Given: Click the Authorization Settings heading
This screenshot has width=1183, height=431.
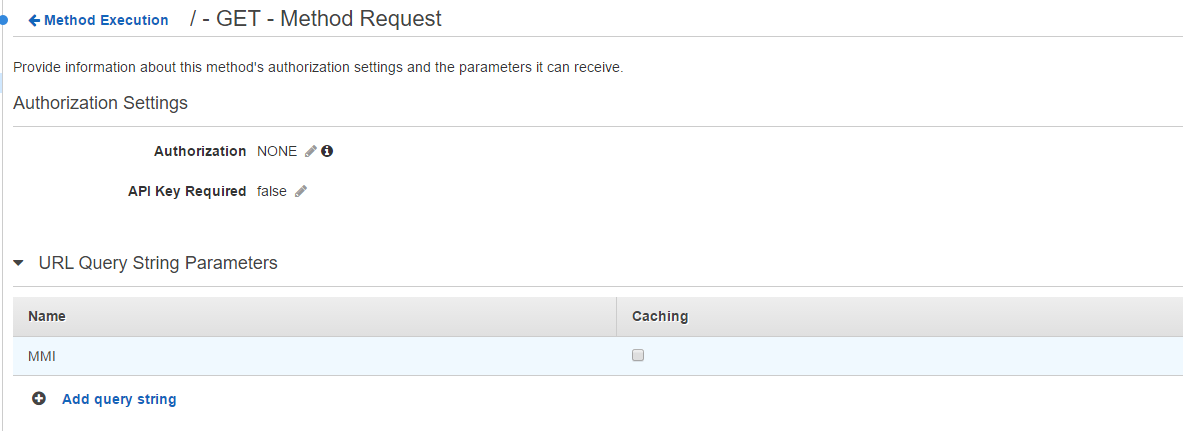Looking at the screenshot, I should [100, 103].
